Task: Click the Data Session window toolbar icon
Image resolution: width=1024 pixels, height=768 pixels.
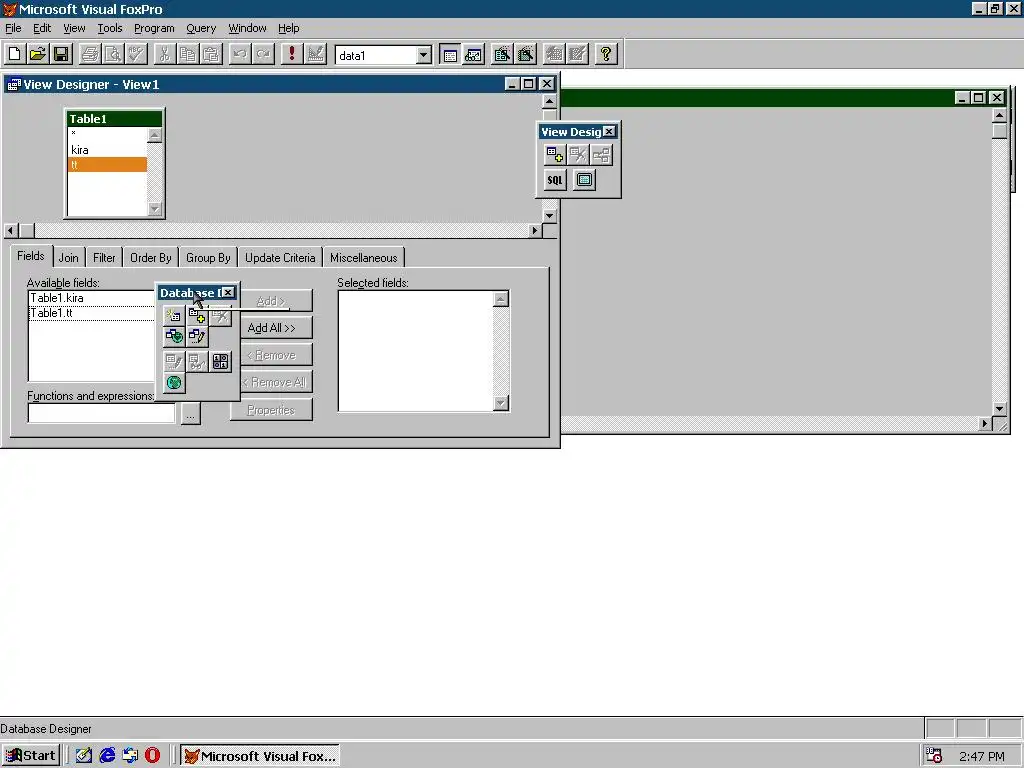Action: coord(473,54)
